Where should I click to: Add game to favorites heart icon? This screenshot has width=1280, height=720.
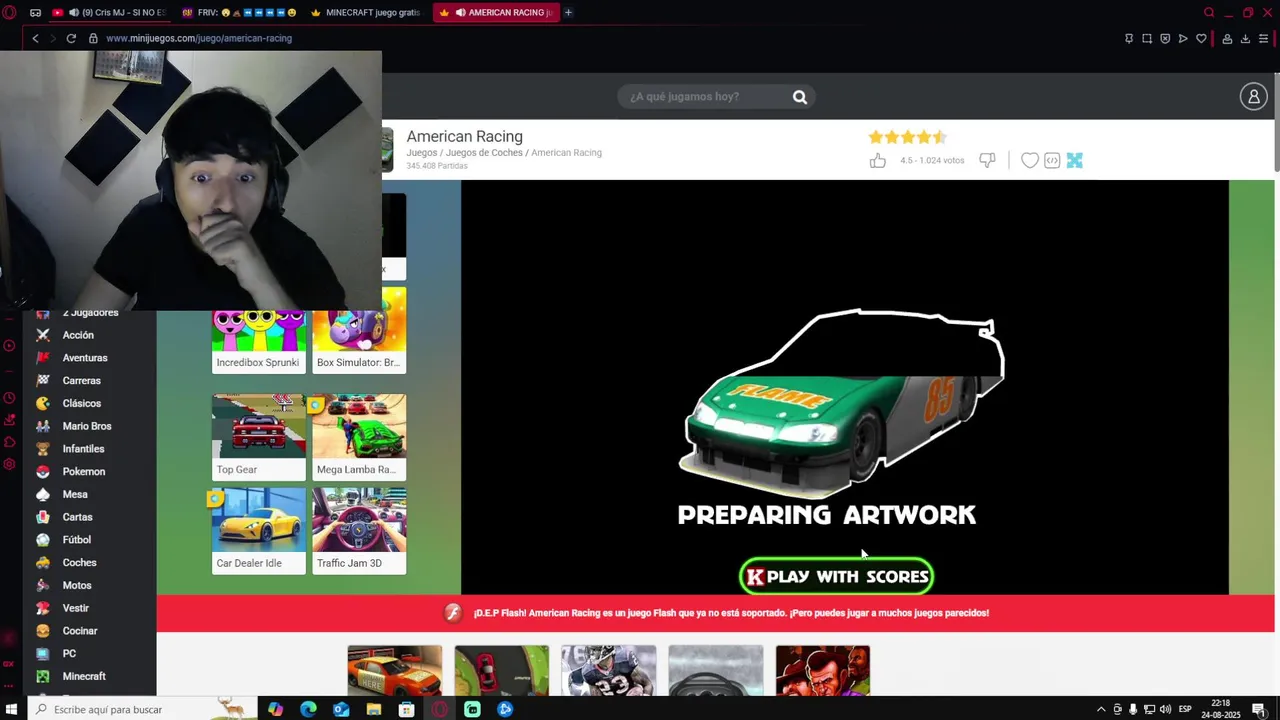1030,160
